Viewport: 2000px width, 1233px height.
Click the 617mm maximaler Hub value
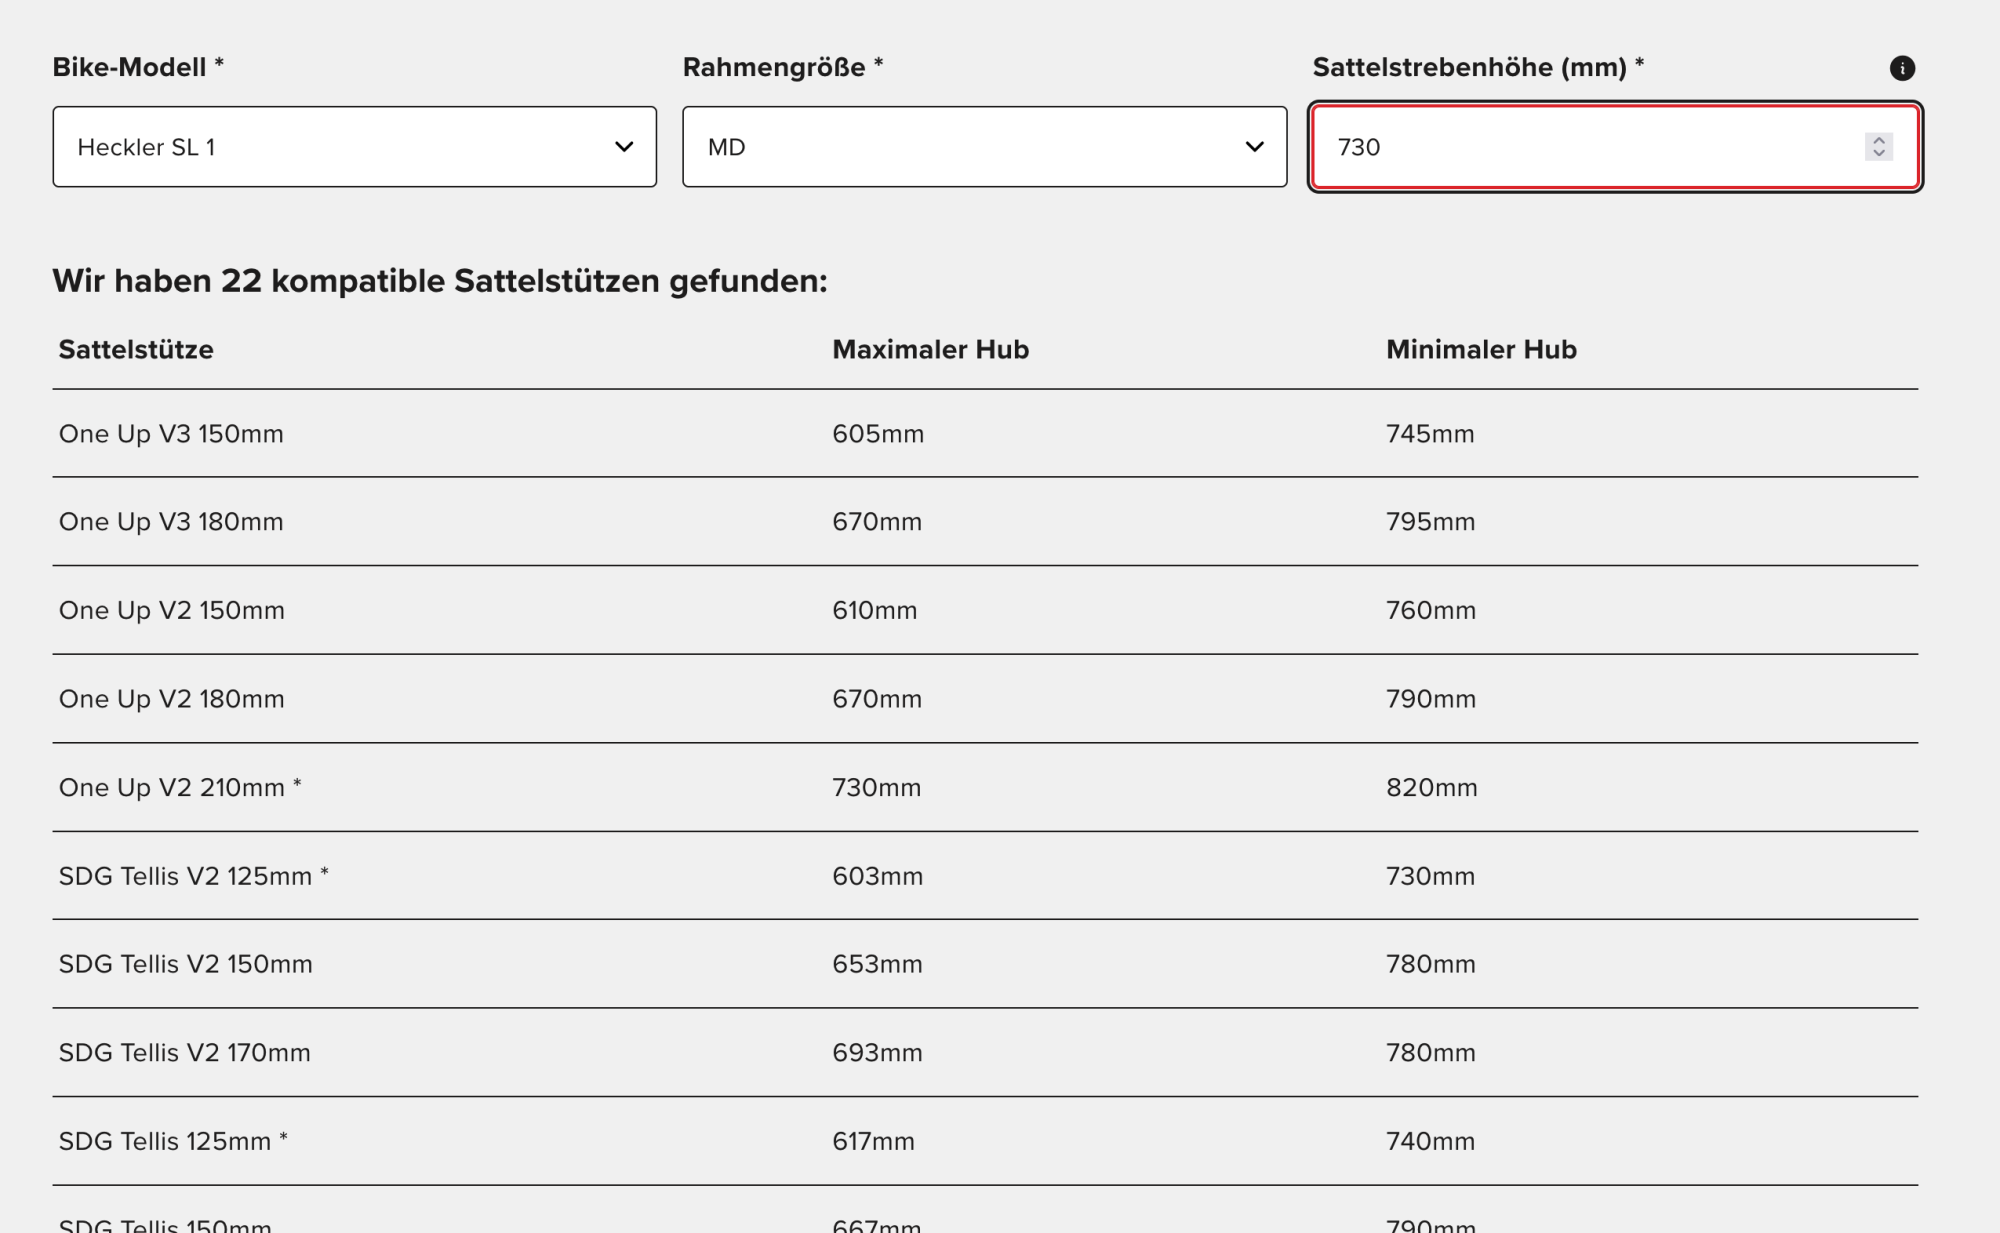(874, 1141)
